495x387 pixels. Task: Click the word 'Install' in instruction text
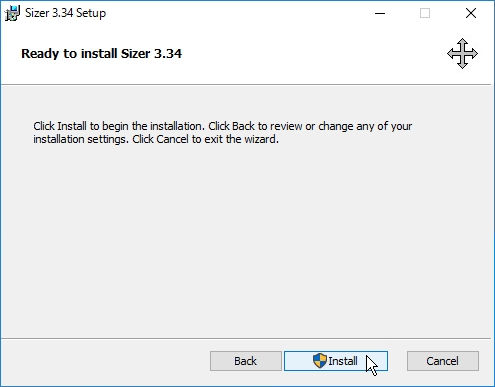pyautogui.click(x=72, y=126)
